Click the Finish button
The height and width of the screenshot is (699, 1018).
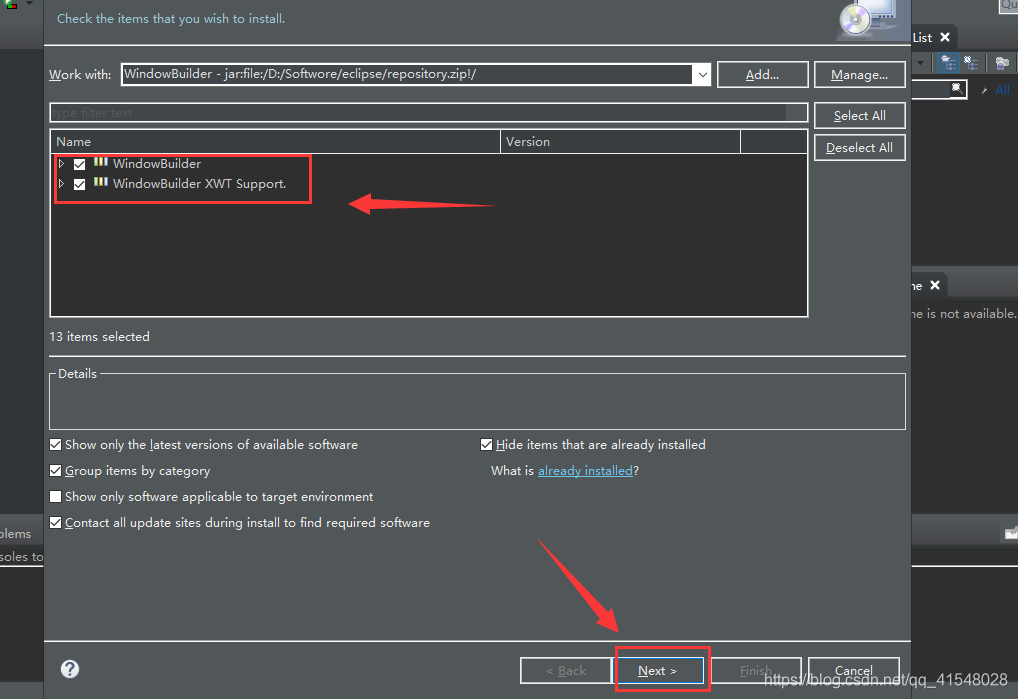(x=756, y=670)
